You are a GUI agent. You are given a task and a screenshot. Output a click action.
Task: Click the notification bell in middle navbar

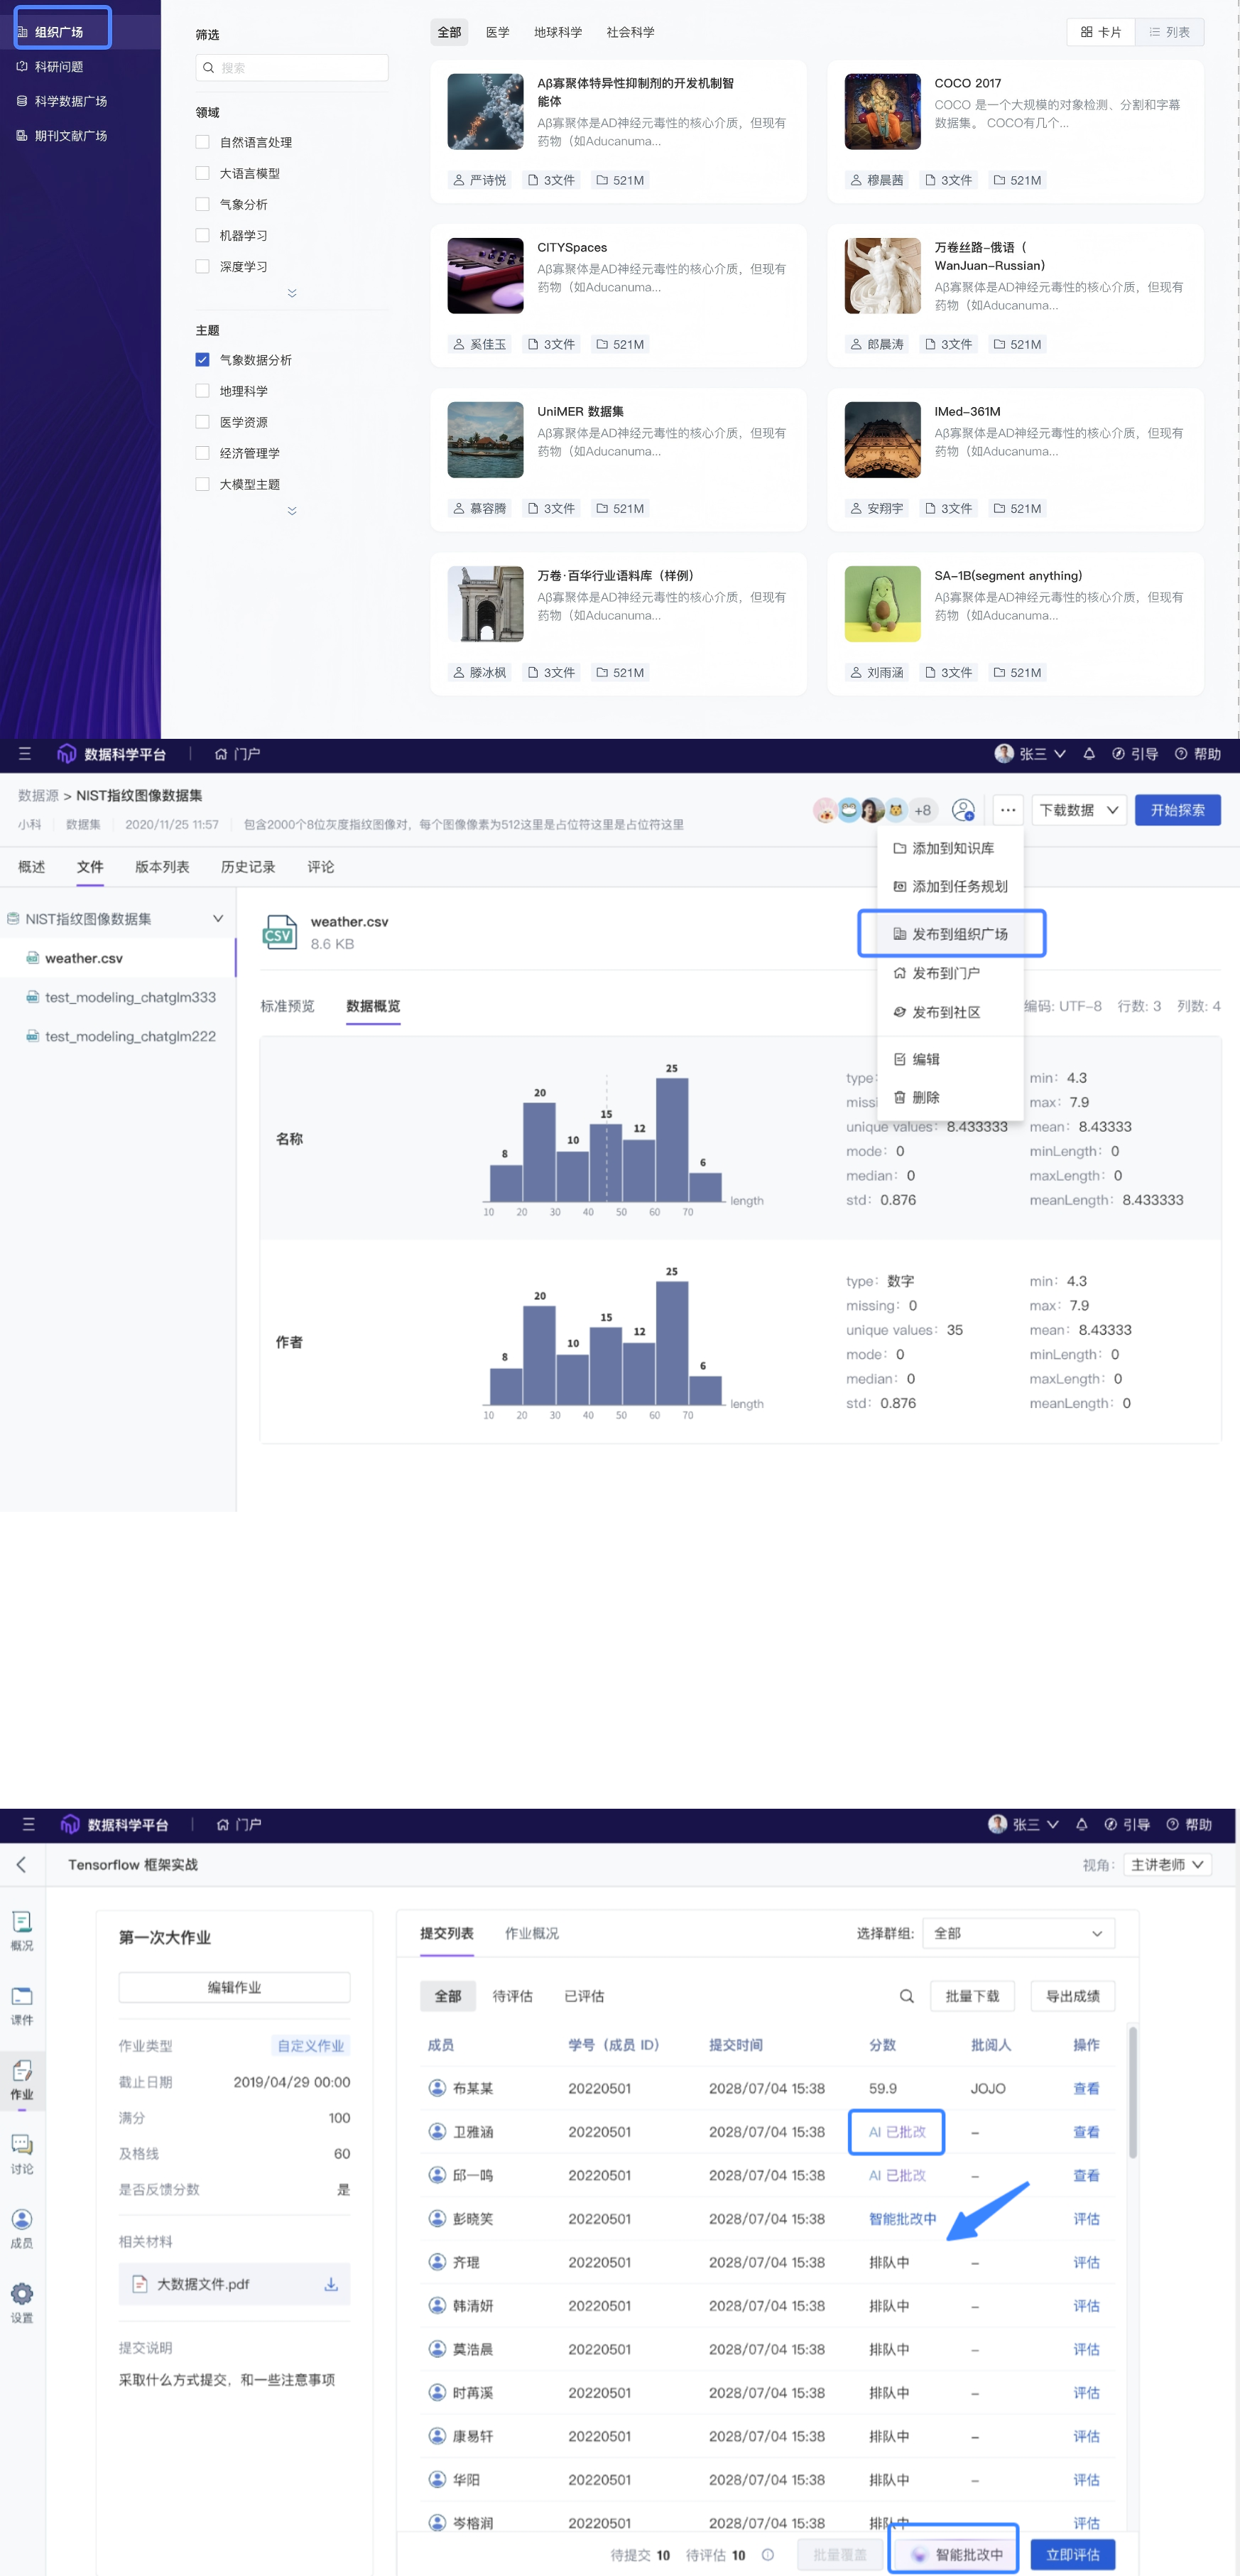click(1089, 754)
